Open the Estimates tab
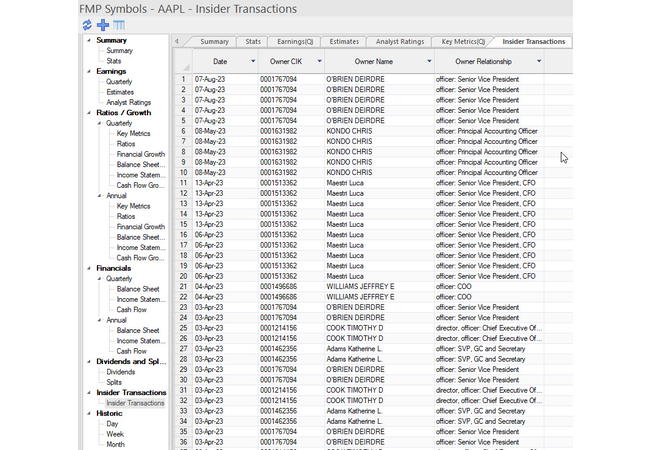650x450 pixels. (344, 41)
